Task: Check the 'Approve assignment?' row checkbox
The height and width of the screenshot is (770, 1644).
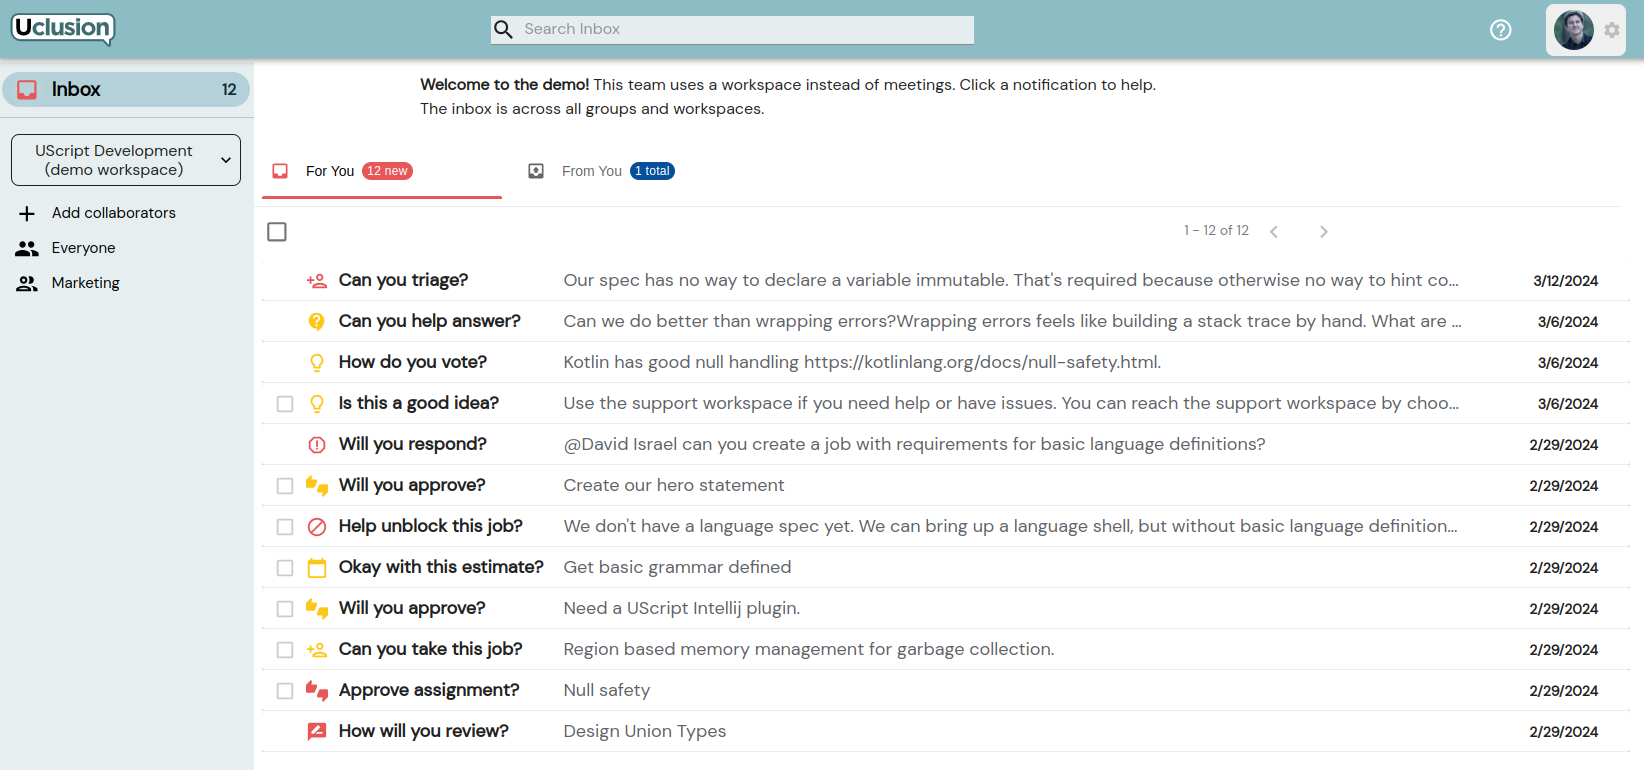Action: (285, 691)
